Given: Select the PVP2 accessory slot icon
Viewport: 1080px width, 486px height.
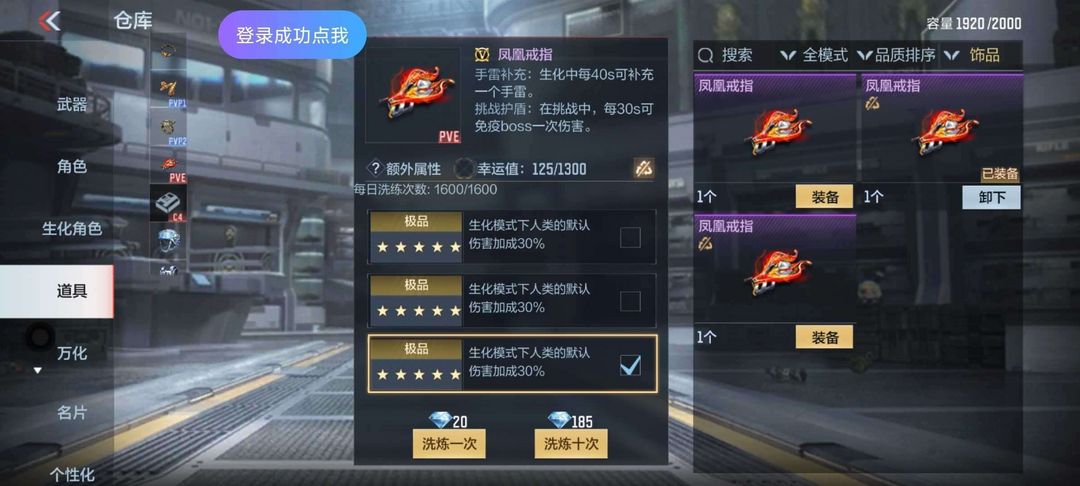Looking at the screenshot, I should (x=168, y=129).
